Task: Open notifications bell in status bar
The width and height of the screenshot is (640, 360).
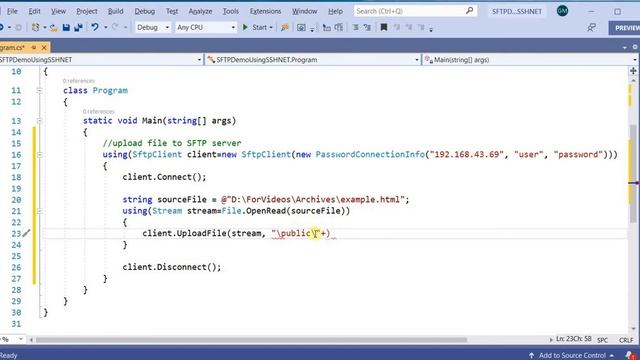Action: (x=630, y=355)
